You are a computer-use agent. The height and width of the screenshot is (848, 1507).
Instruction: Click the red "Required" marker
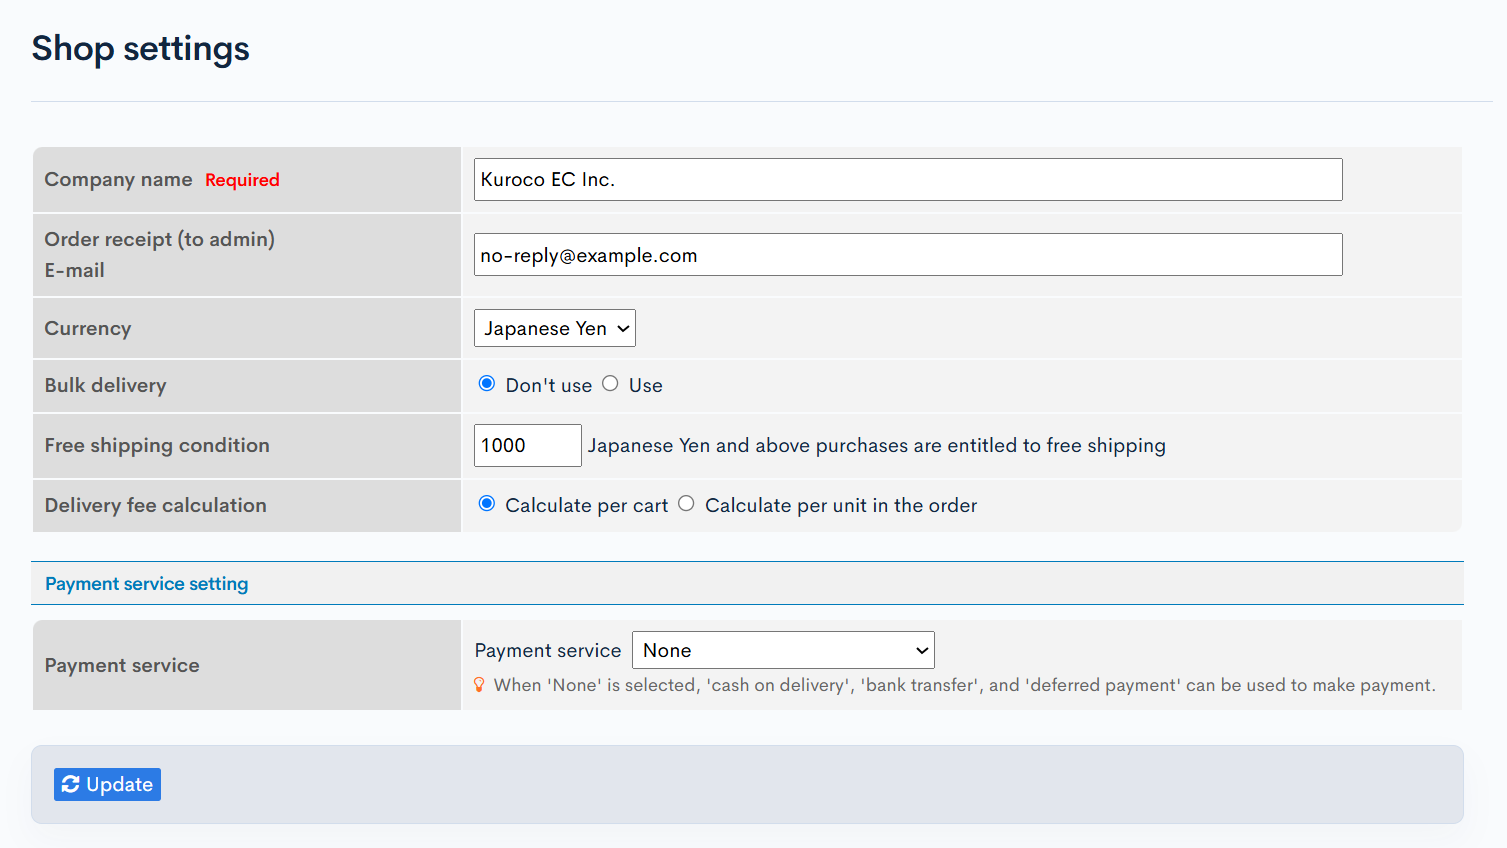[x=242, y=180]
